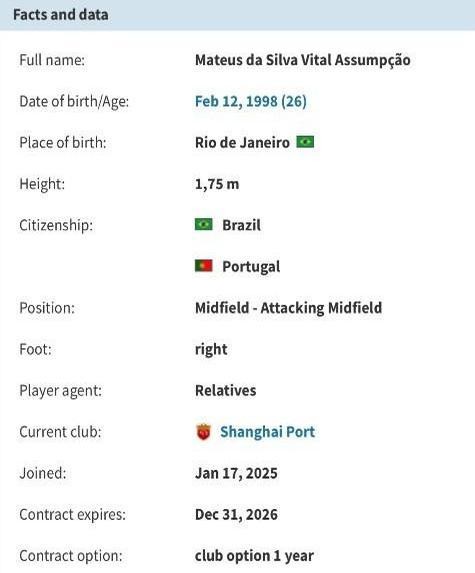Click the Brazil citizenship text

[242, 225]
